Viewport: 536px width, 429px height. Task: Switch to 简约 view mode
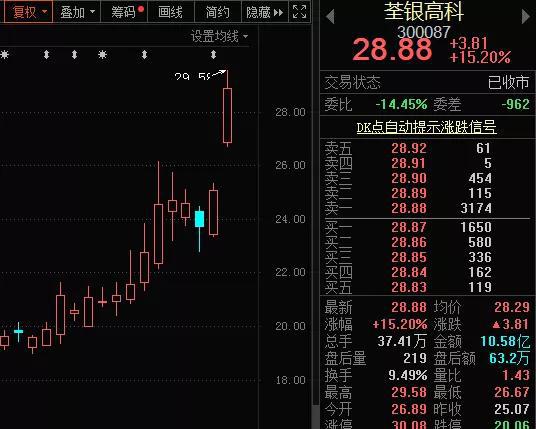(x=217, y=12)
